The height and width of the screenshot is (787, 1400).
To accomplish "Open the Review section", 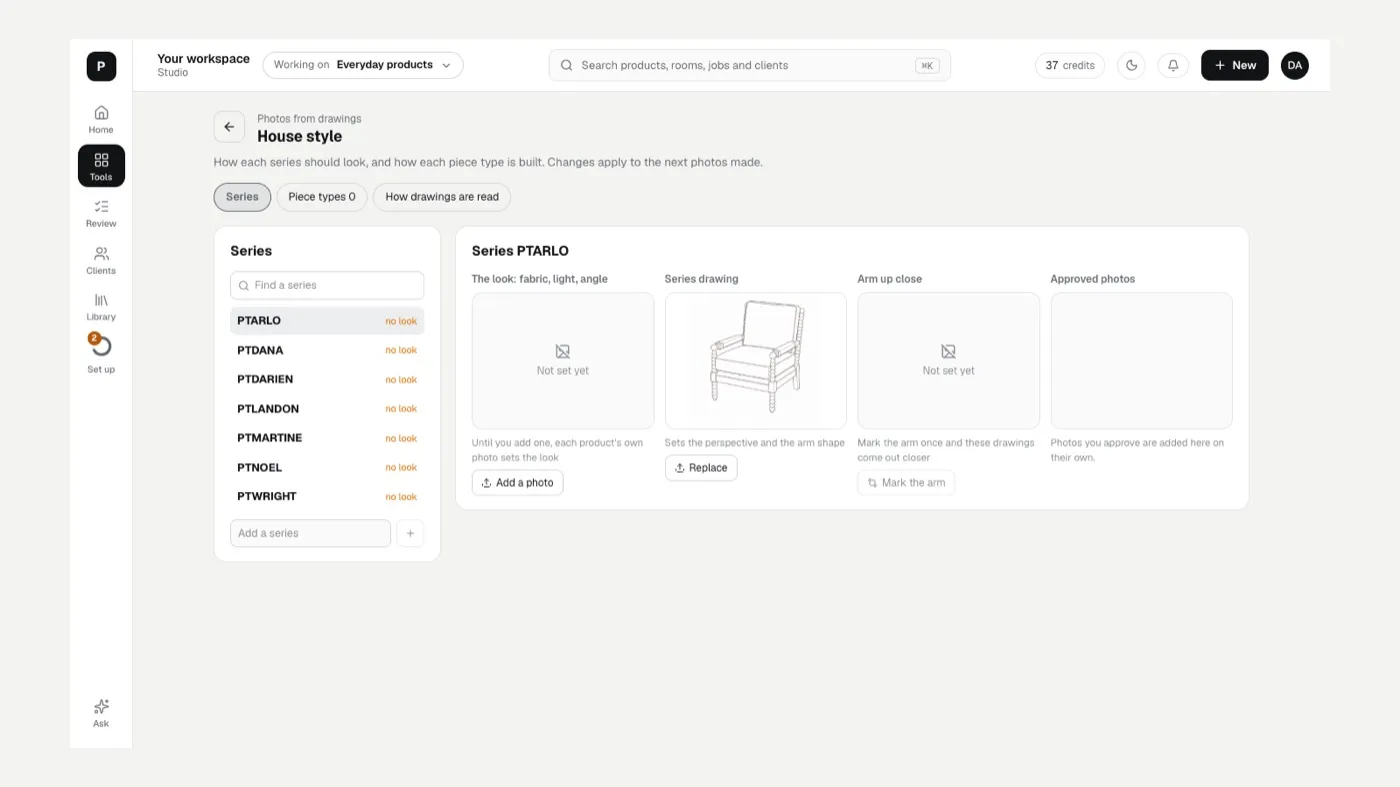I will tap(101, 213).
